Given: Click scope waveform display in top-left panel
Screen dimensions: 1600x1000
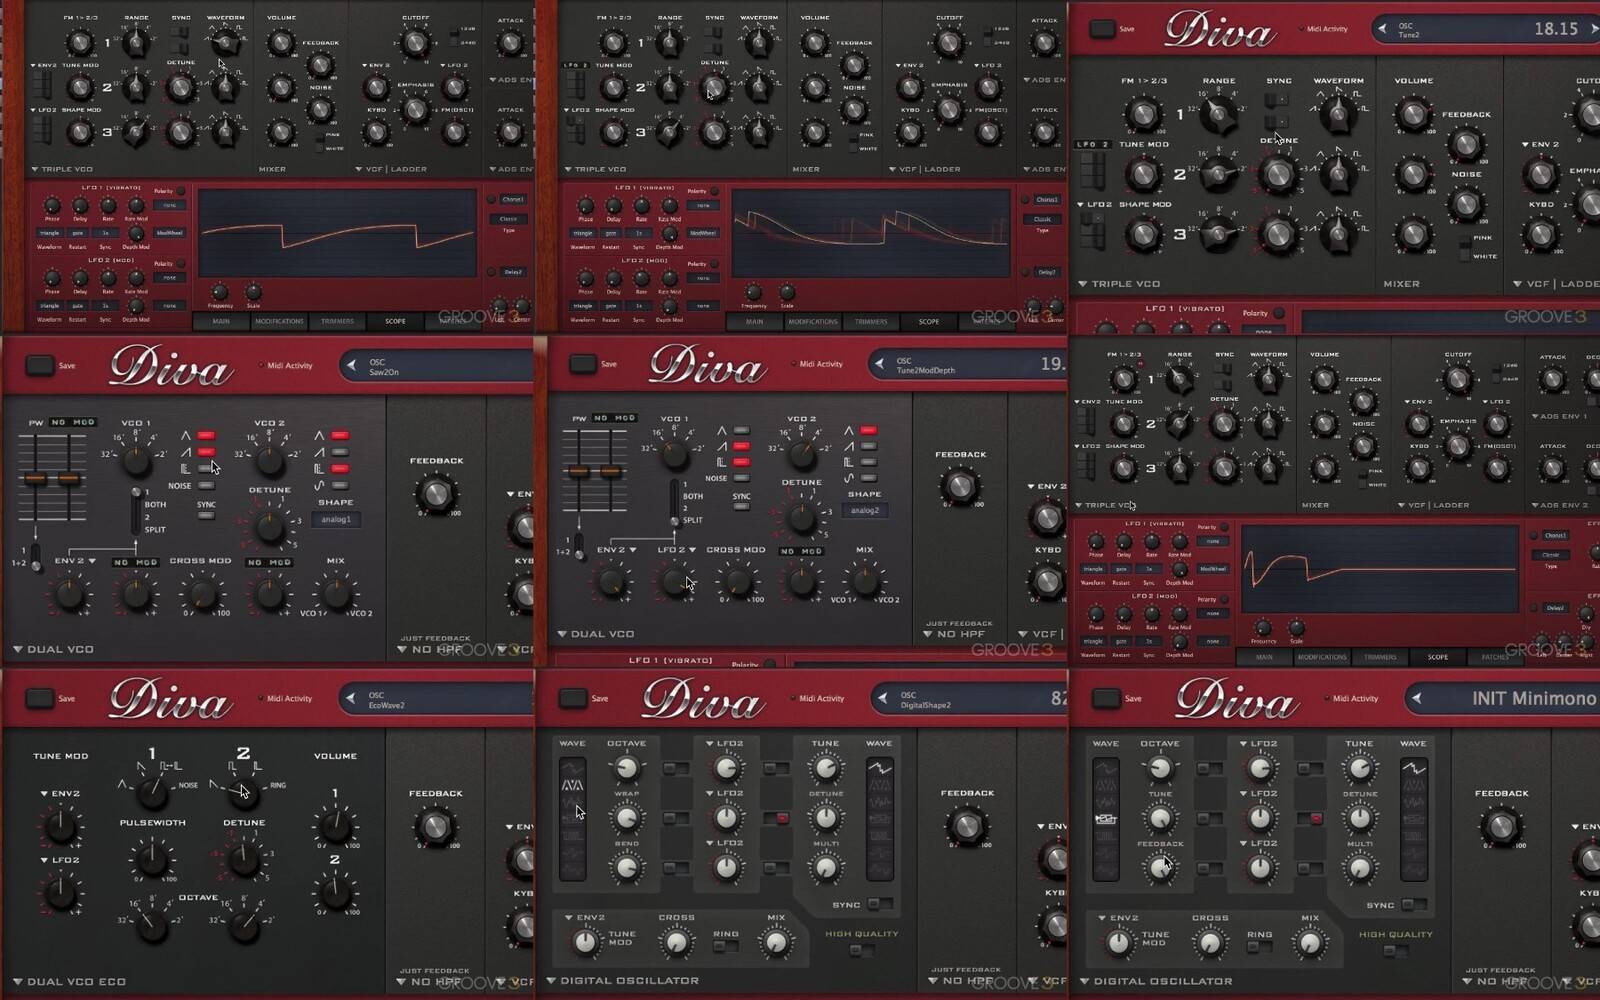Looking at the screenshot, I should [x=337, y=234].
